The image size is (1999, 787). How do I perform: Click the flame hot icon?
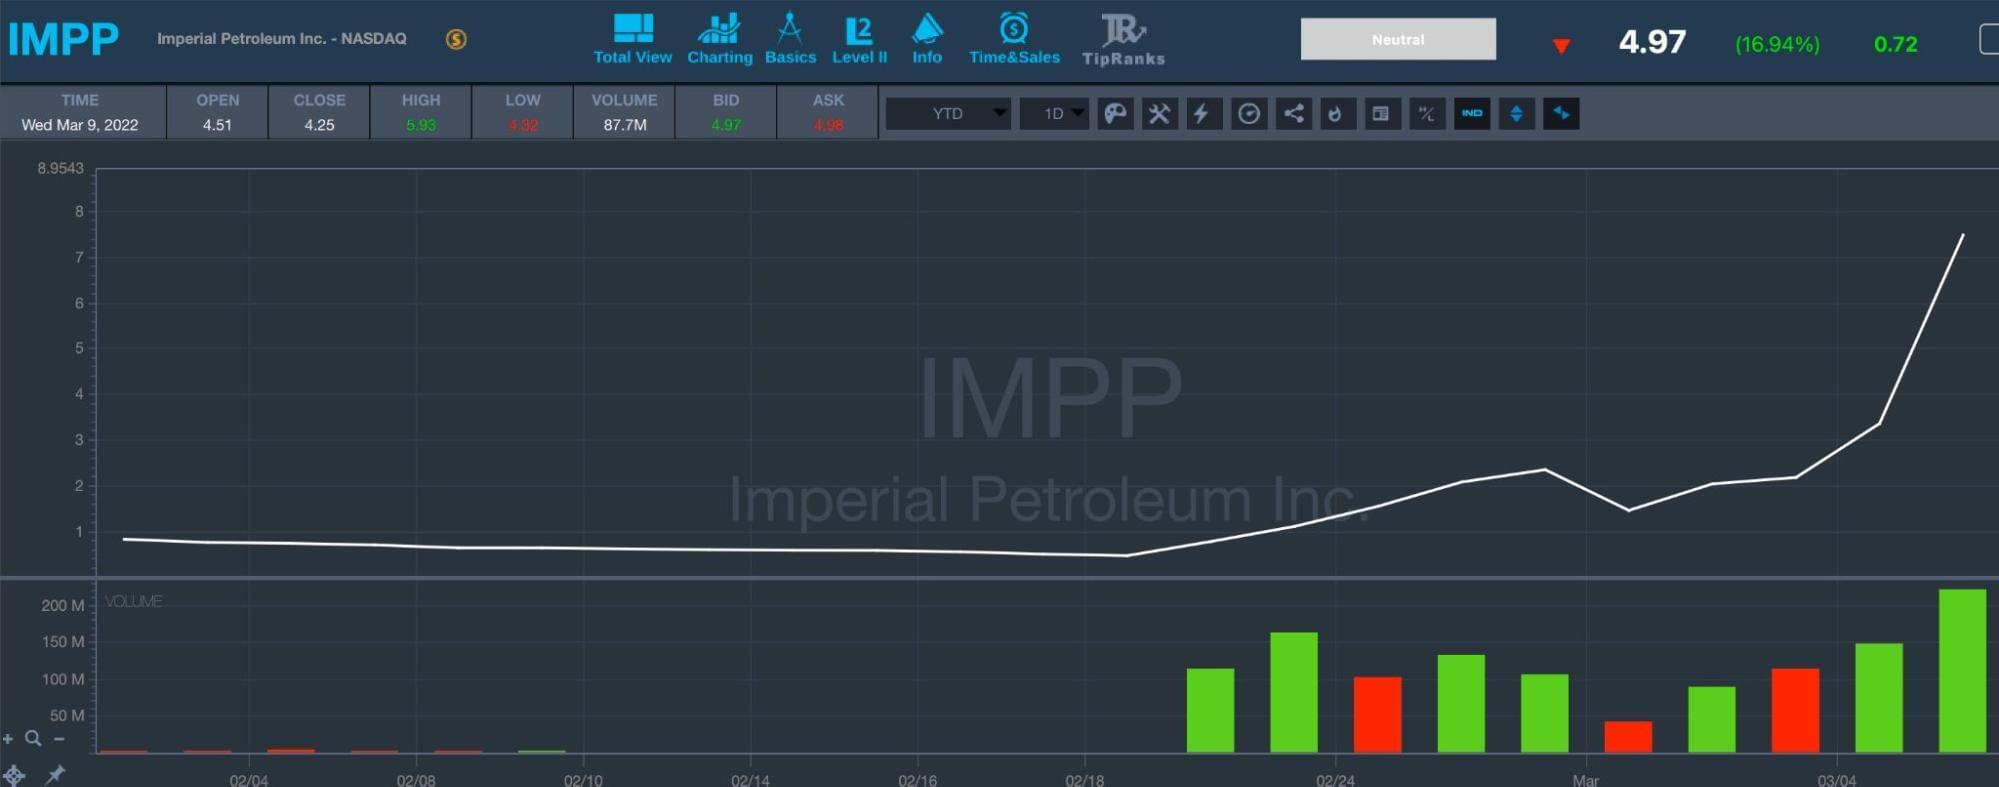click(x=1336, y=114)
